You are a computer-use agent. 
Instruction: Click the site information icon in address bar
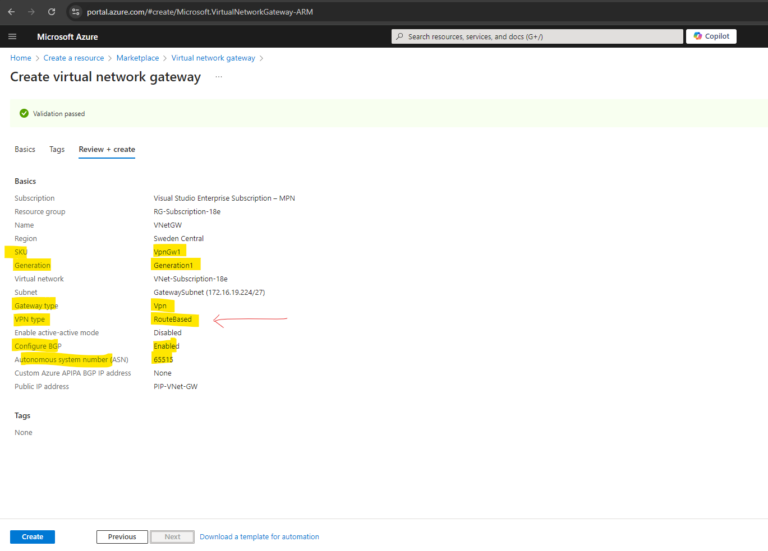[x=75, y=12]
